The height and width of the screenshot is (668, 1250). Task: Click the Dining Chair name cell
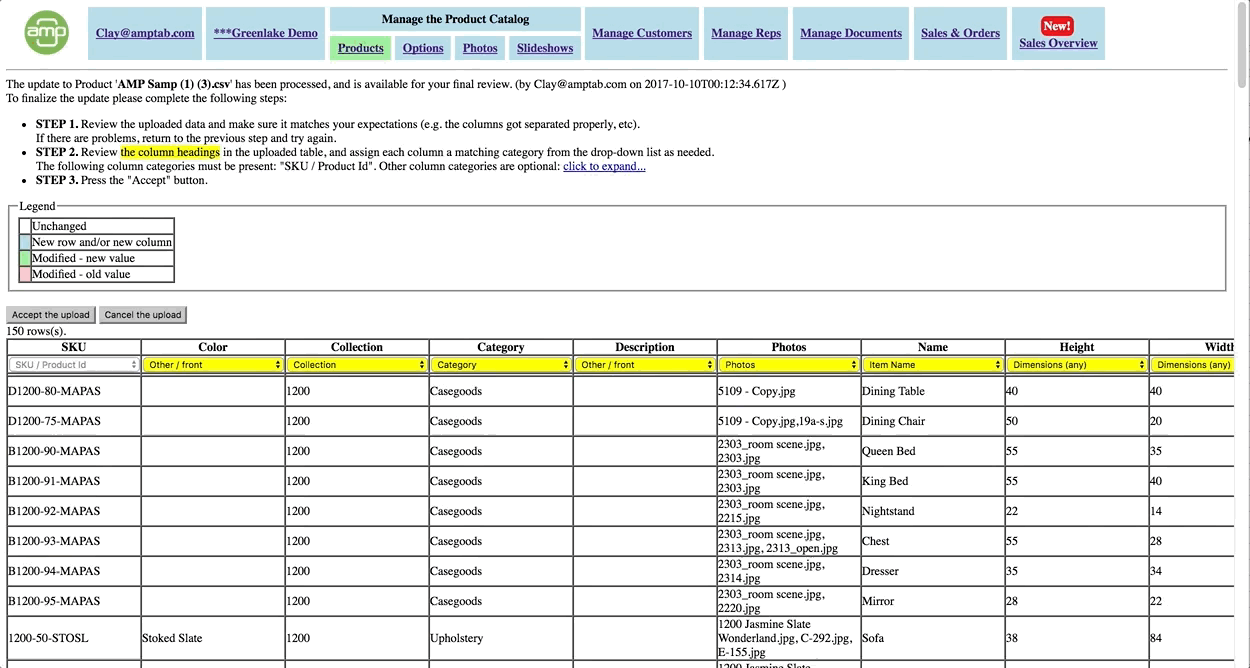click(933, 421)
